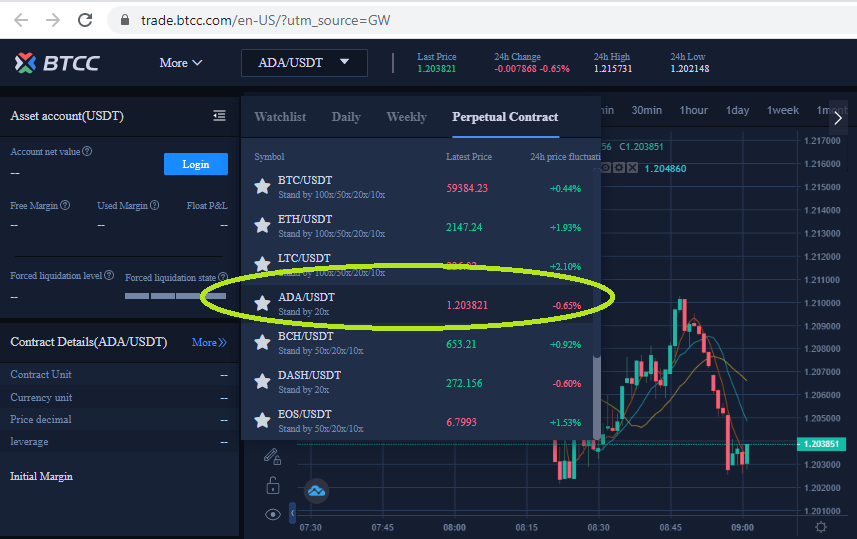Select the BCH/USDT contract row
Screen dimensions: 857x539
tap(418, 343)
